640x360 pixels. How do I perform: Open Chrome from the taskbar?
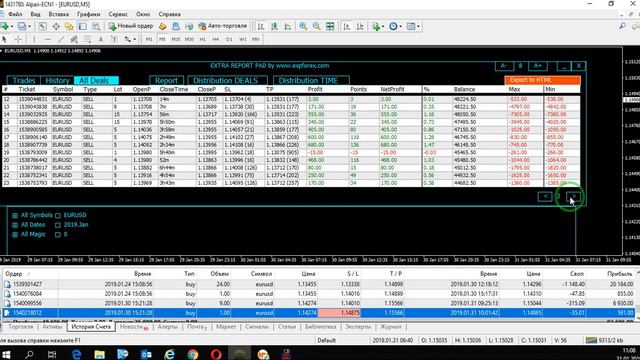coord(193,354)
